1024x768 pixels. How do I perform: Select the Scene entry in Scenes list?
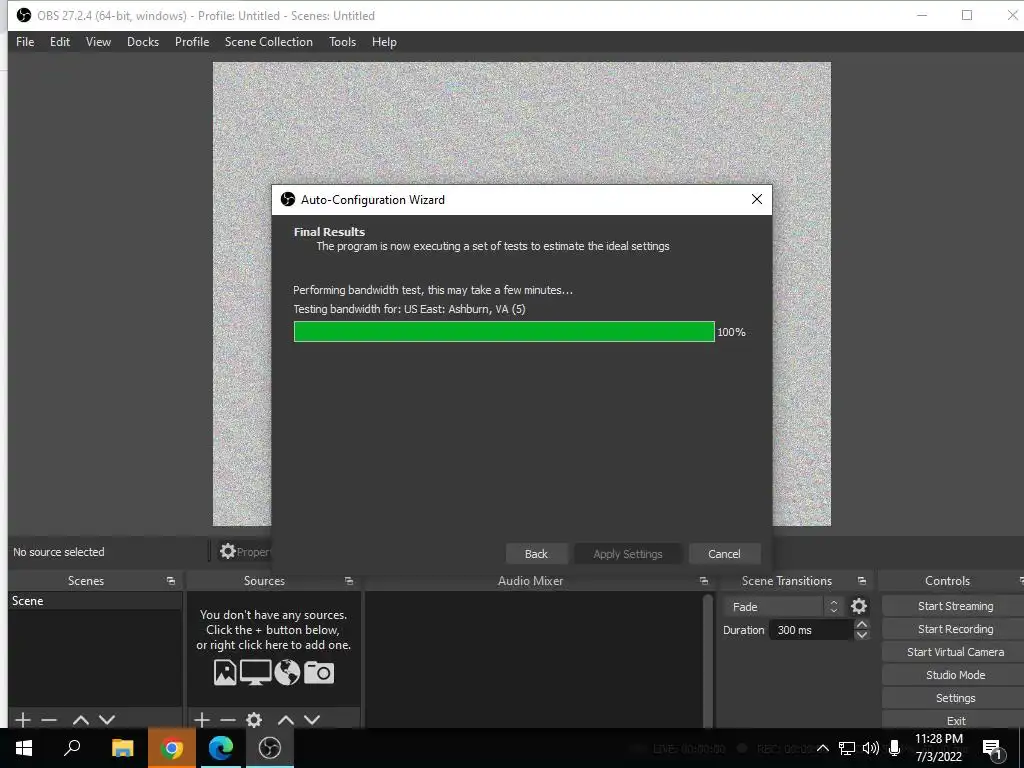click(95, 601)
